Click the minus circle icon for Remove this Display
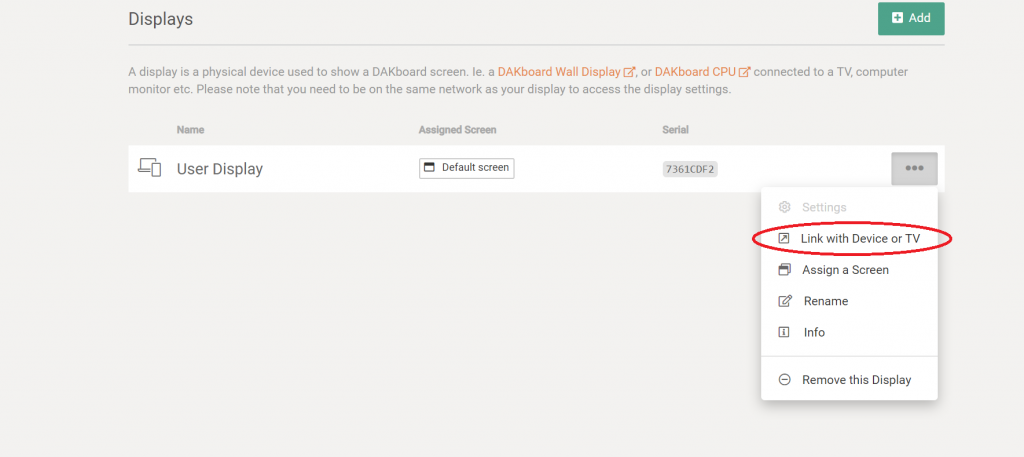This screenshot has width=1024, height=457. click(x=785, y=380)
